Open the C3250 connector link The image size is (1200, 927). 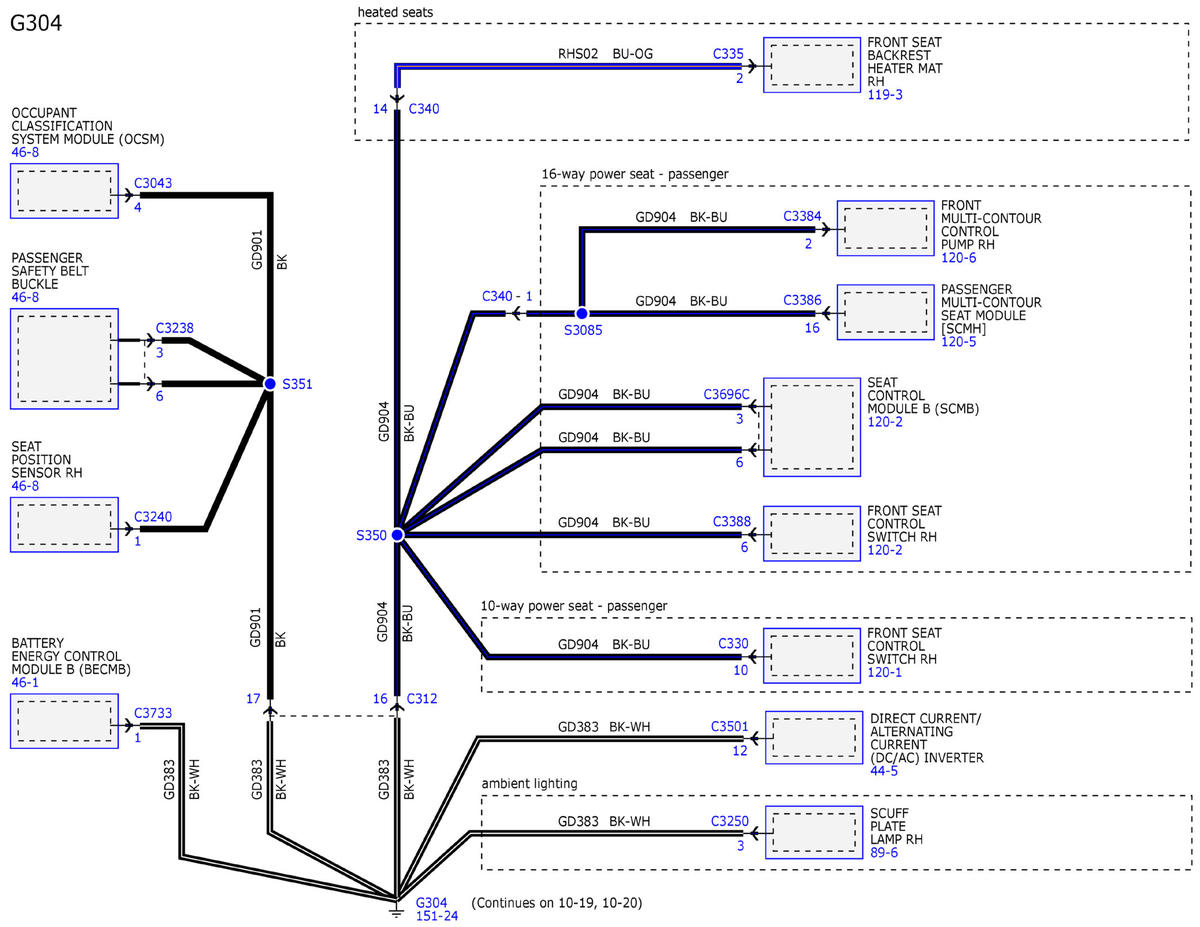pyautogui.click(x=729, y=820)
